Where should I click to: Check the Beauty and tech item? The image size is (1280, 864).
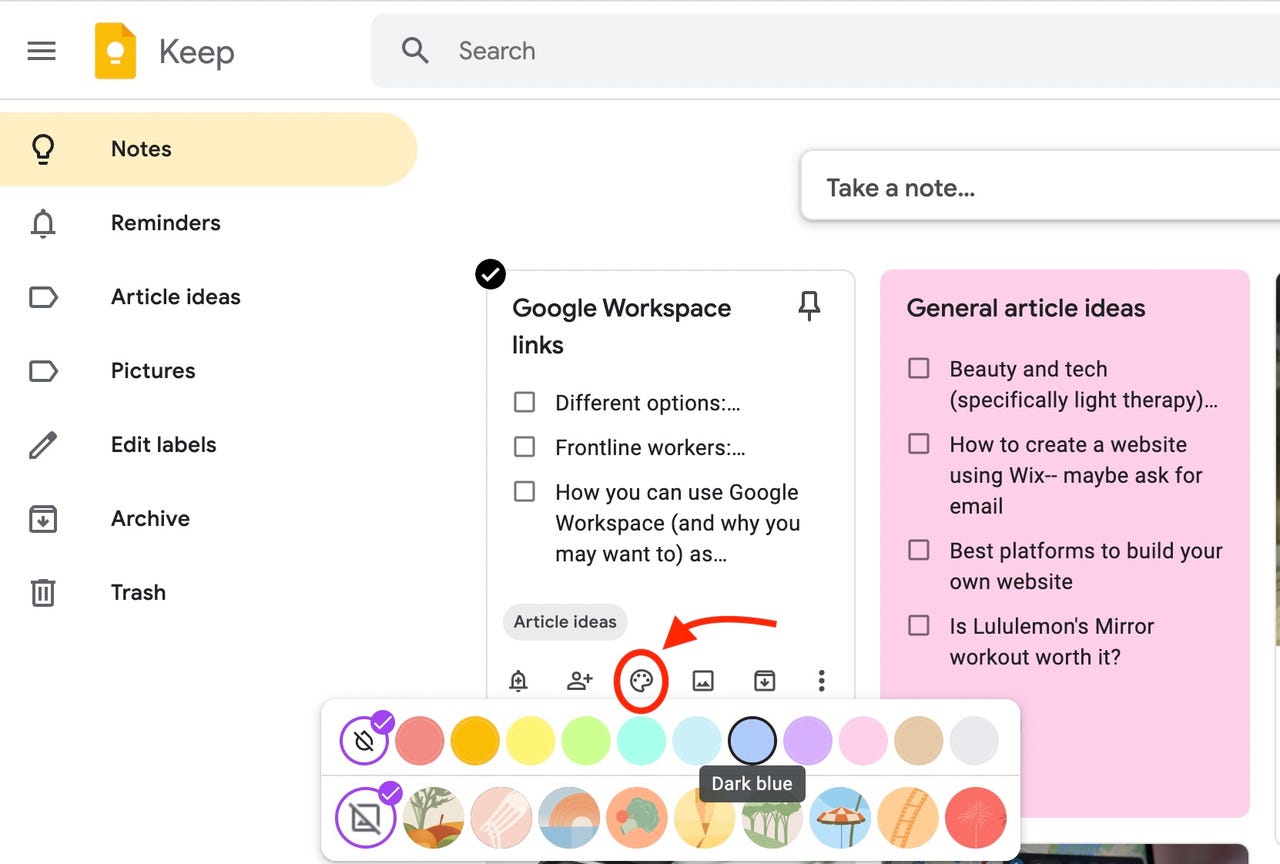[918, 368]
